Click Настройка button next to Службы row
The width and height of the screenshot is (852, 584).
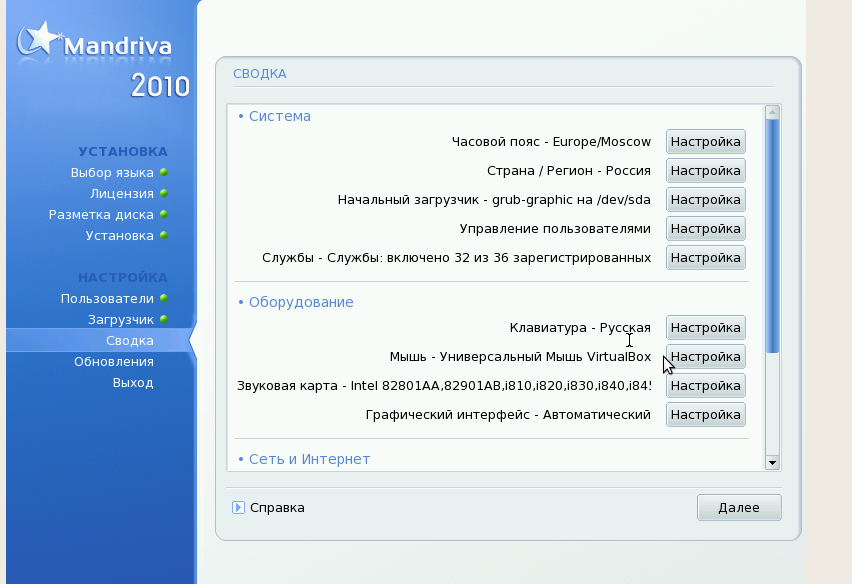pos(705,258)
